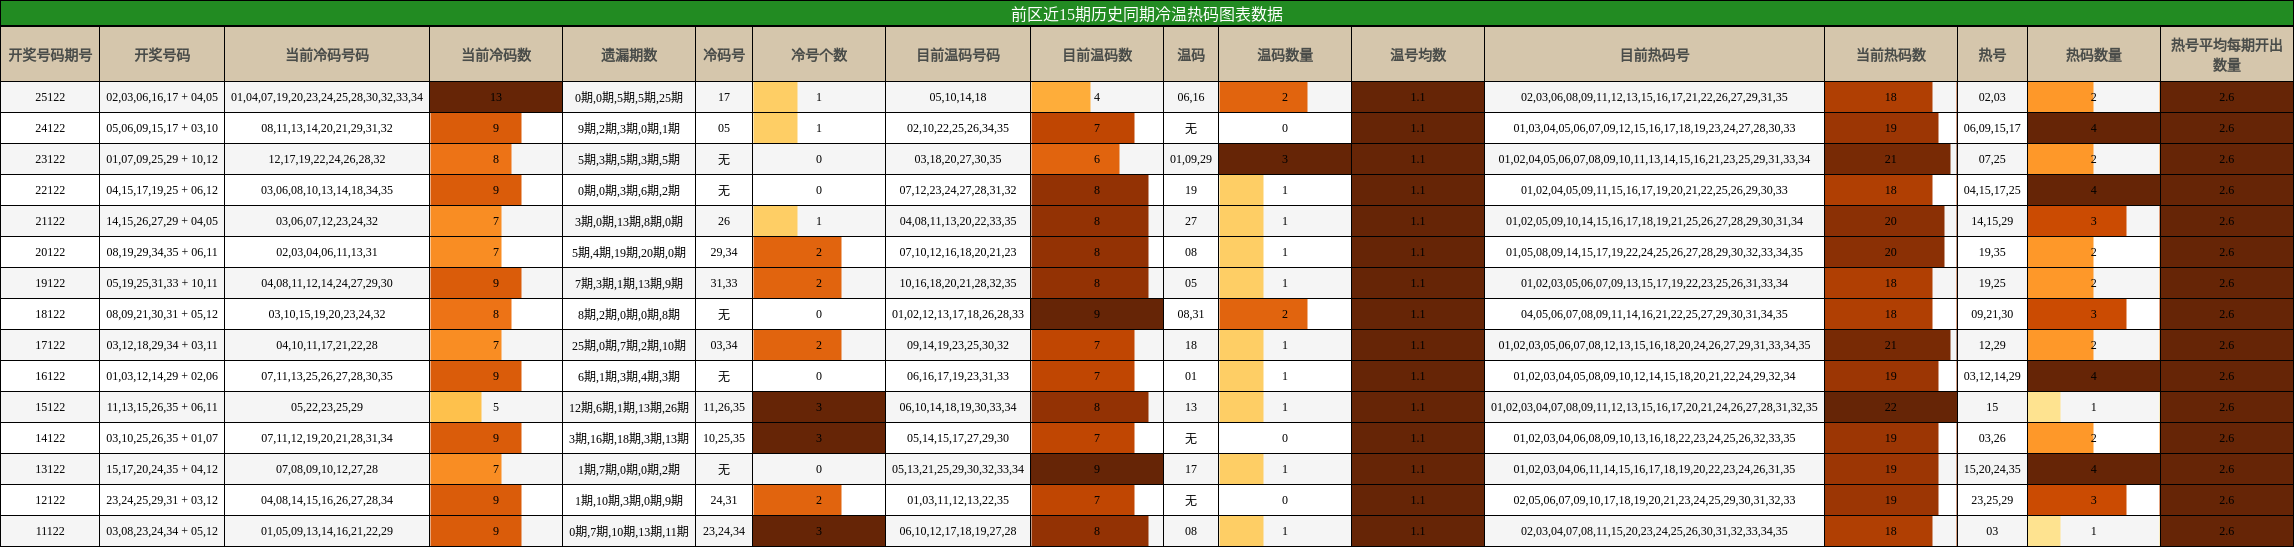Select the 当前热码数 column header
This screenshot has width=2294, height=547.
pos(1891,55)
